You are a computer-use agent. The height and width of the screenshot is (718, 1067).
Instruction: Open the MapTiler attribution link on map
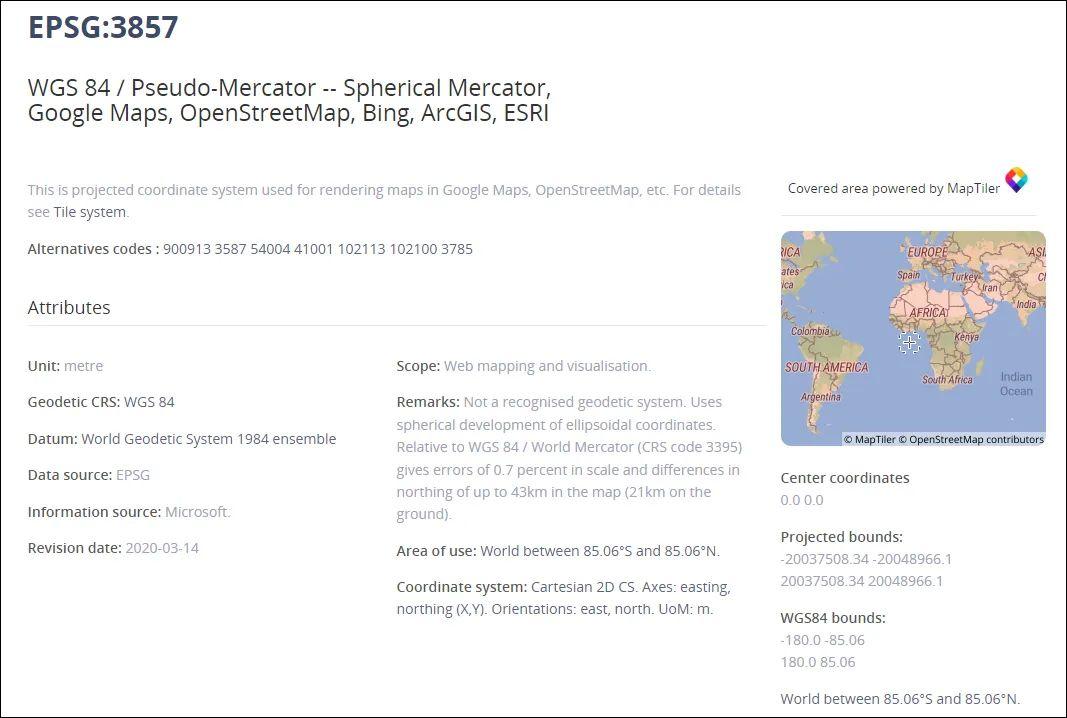[870, 440]
